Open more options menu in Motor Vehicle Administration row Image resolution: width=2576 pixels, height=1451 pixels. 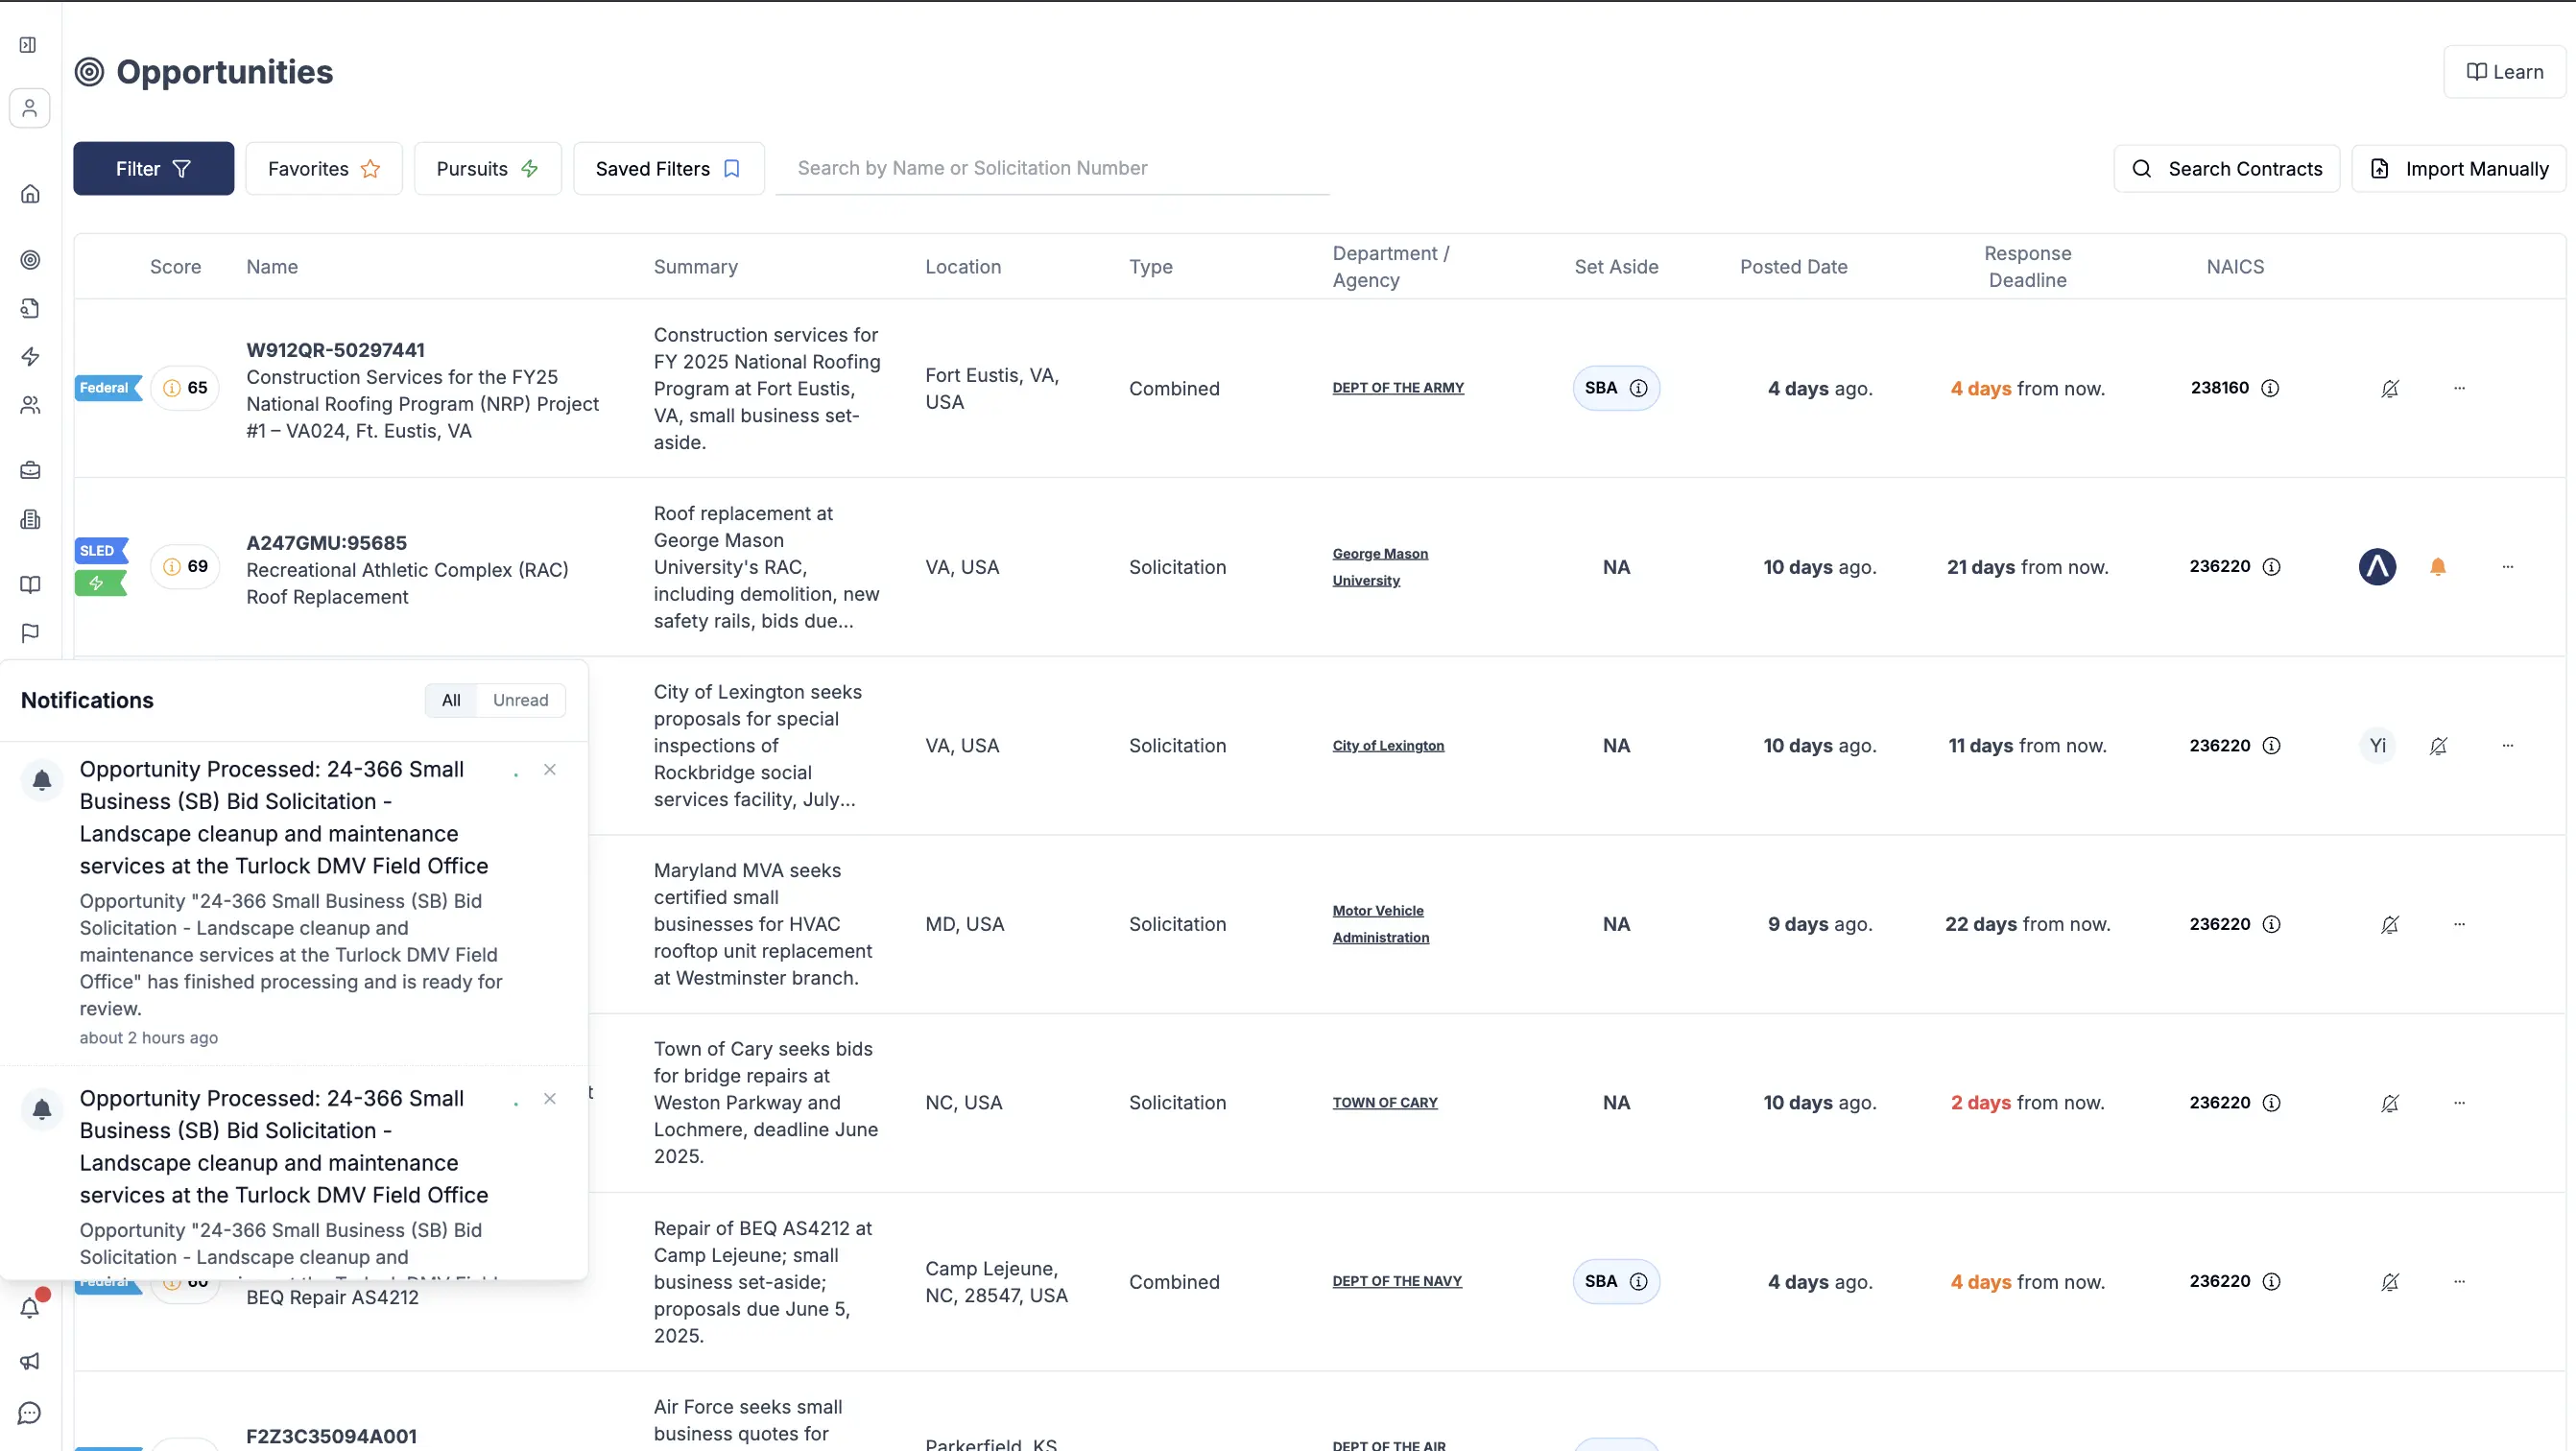[2459, 924]
